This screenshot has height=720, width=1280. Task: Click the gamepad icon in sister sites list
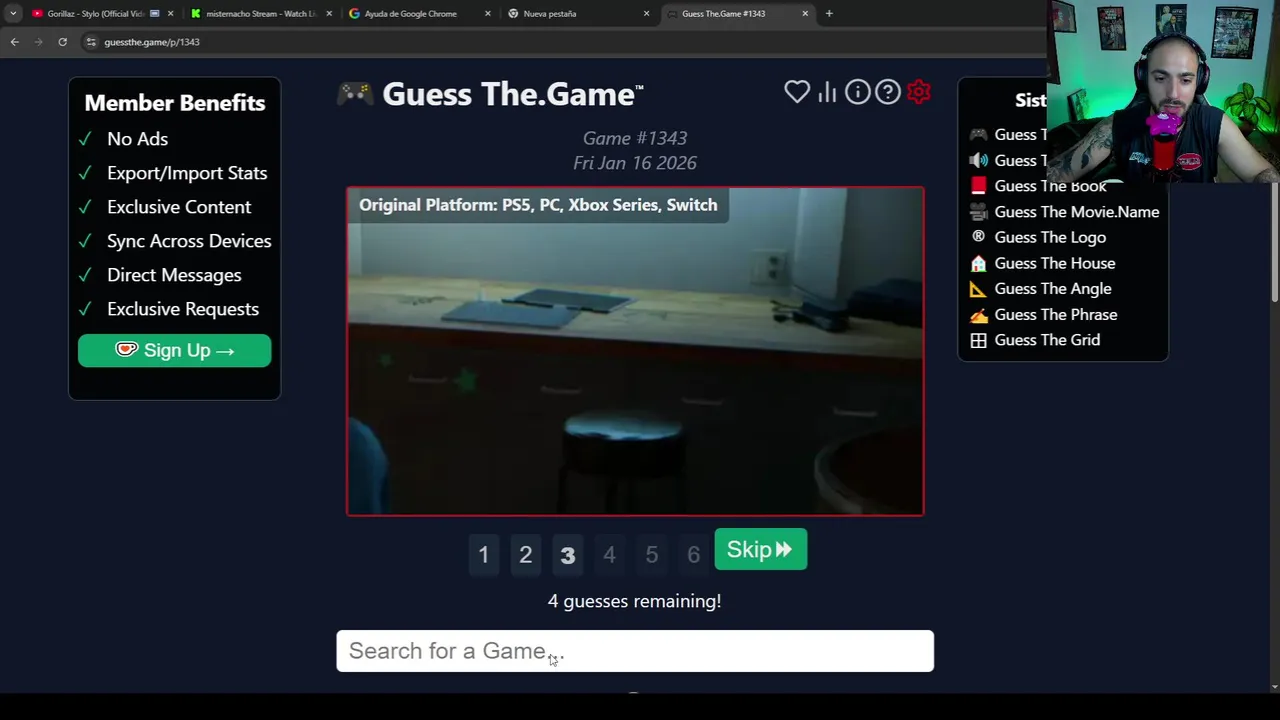coord(978,135)
